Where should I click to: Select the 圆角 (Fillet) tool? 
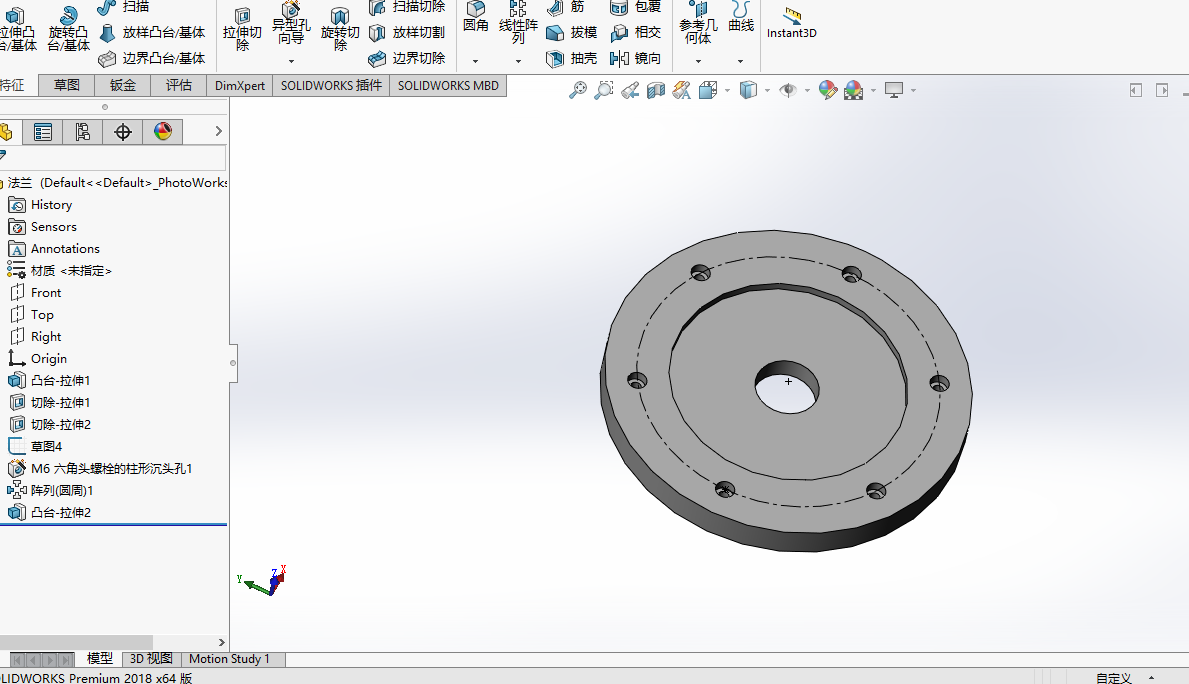(476, 17)
